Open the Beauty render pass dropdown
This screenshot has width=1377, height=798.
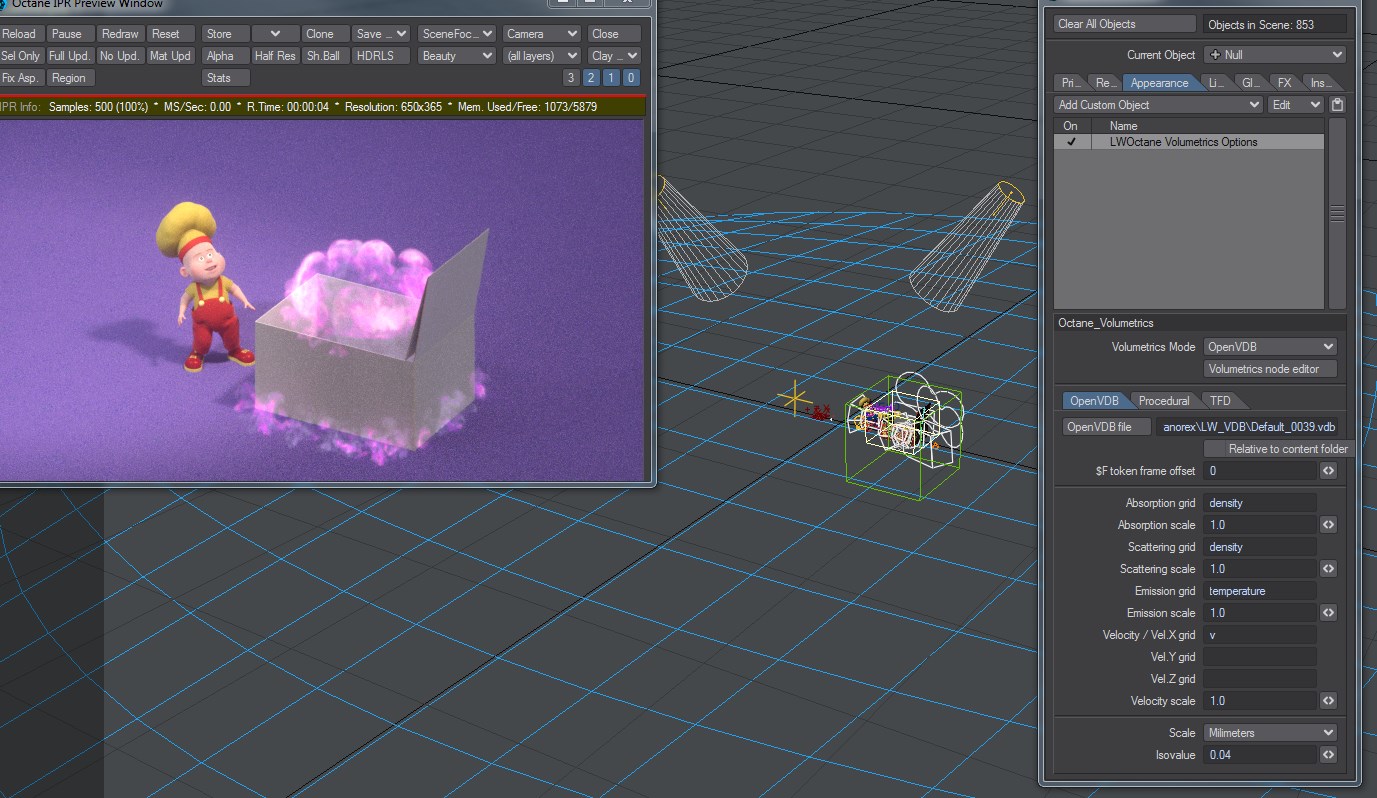457,56
